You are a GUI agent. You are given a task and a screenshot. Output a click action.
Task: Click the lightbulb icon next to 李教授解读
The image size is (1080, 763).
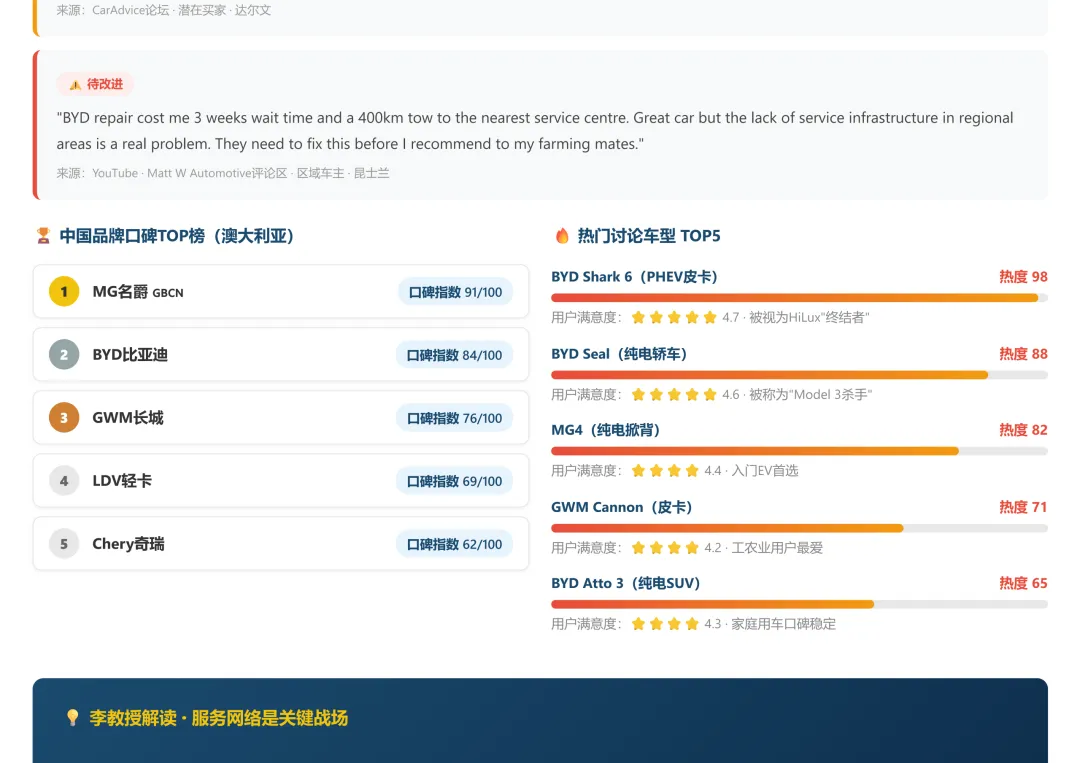coord(72,718)
